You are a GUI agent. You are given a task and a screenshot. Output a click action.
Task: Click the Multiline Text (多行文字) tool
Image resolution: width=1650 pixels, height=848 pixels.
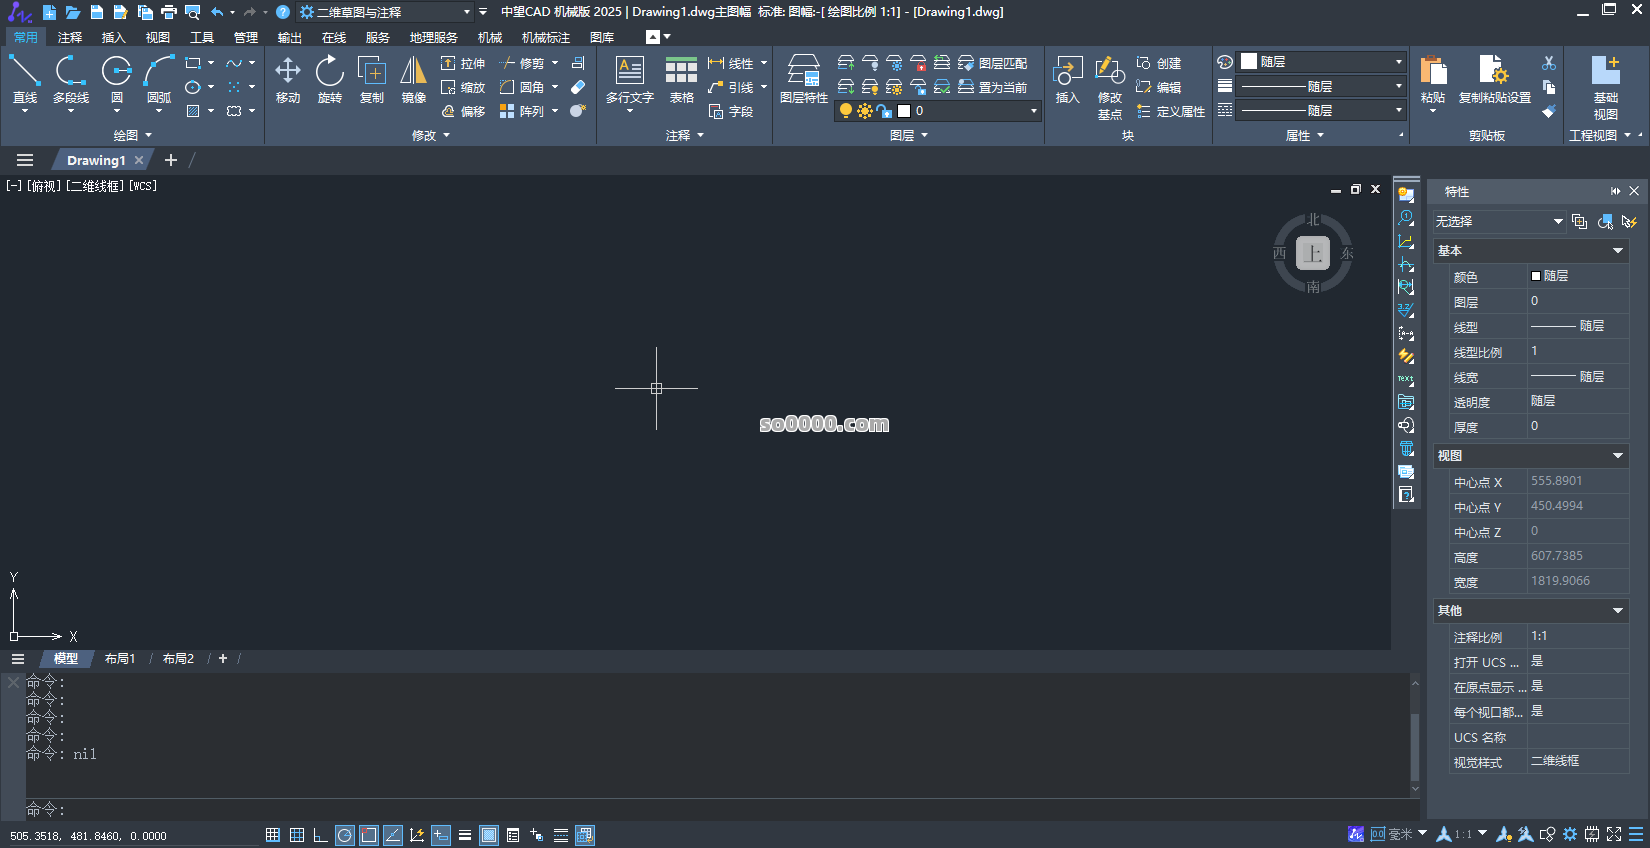click(x=630, y=79)
